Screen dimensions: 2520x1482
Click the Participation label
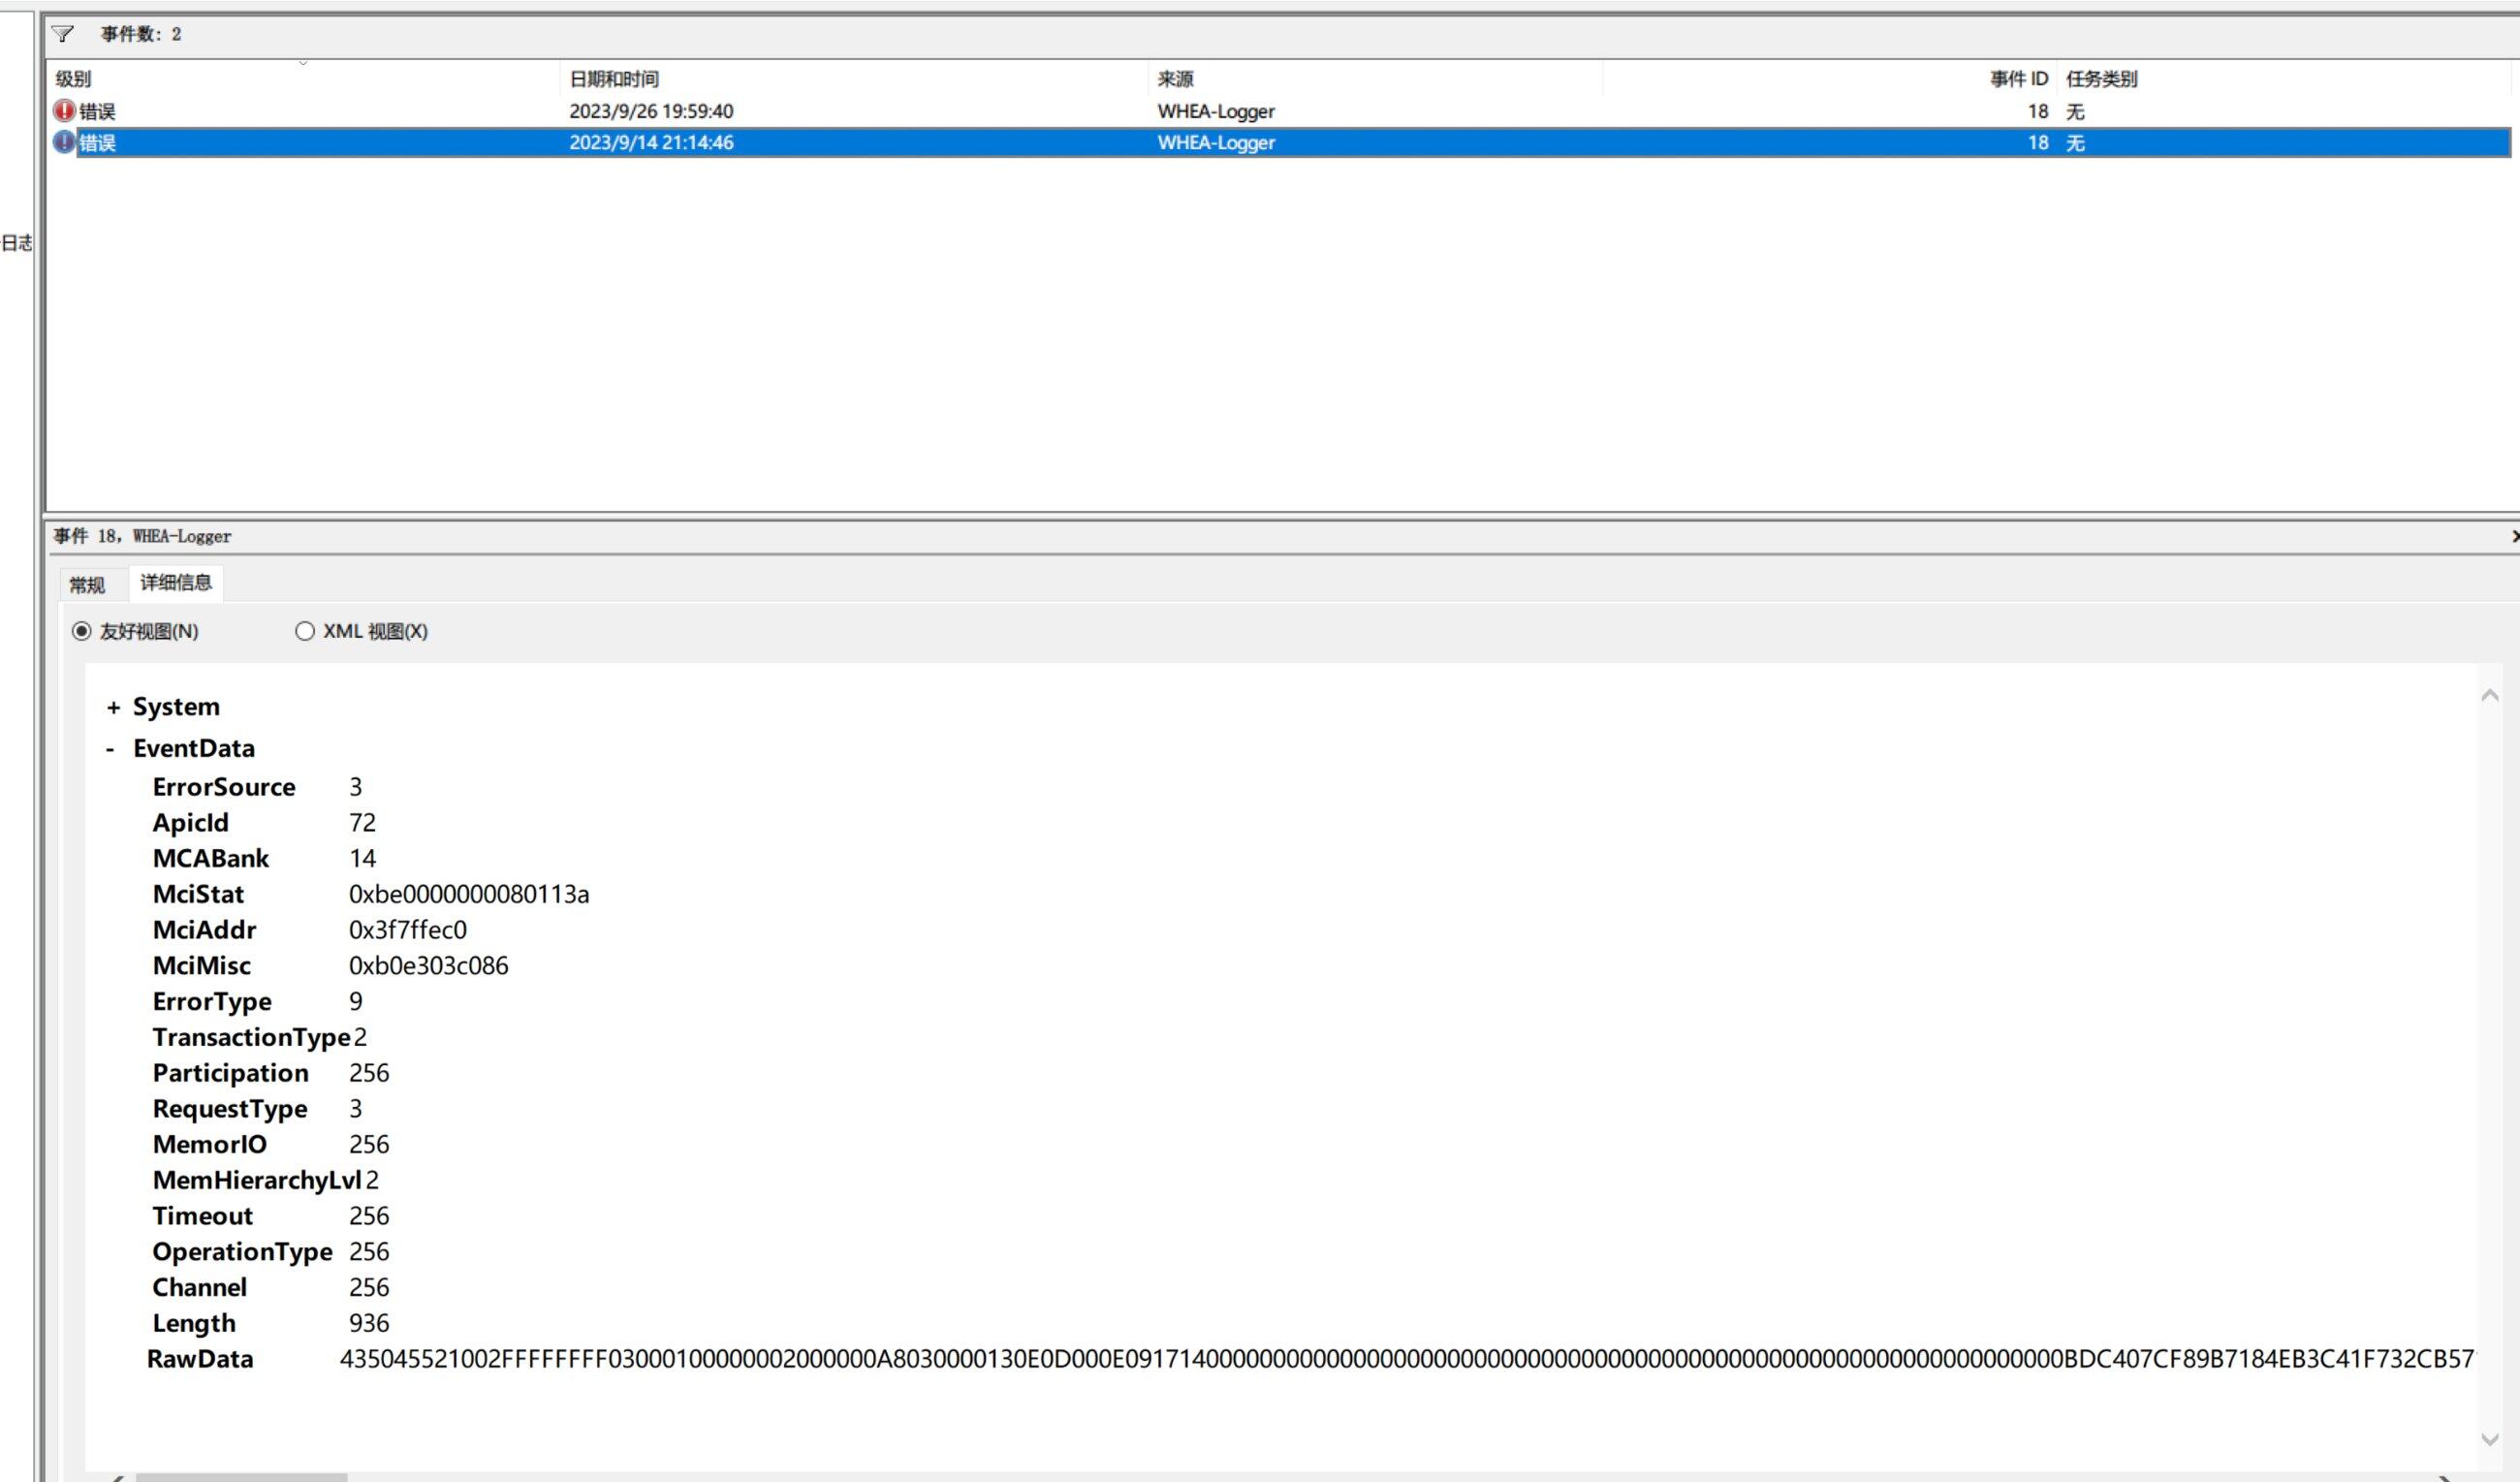[x=230, y=1073]
